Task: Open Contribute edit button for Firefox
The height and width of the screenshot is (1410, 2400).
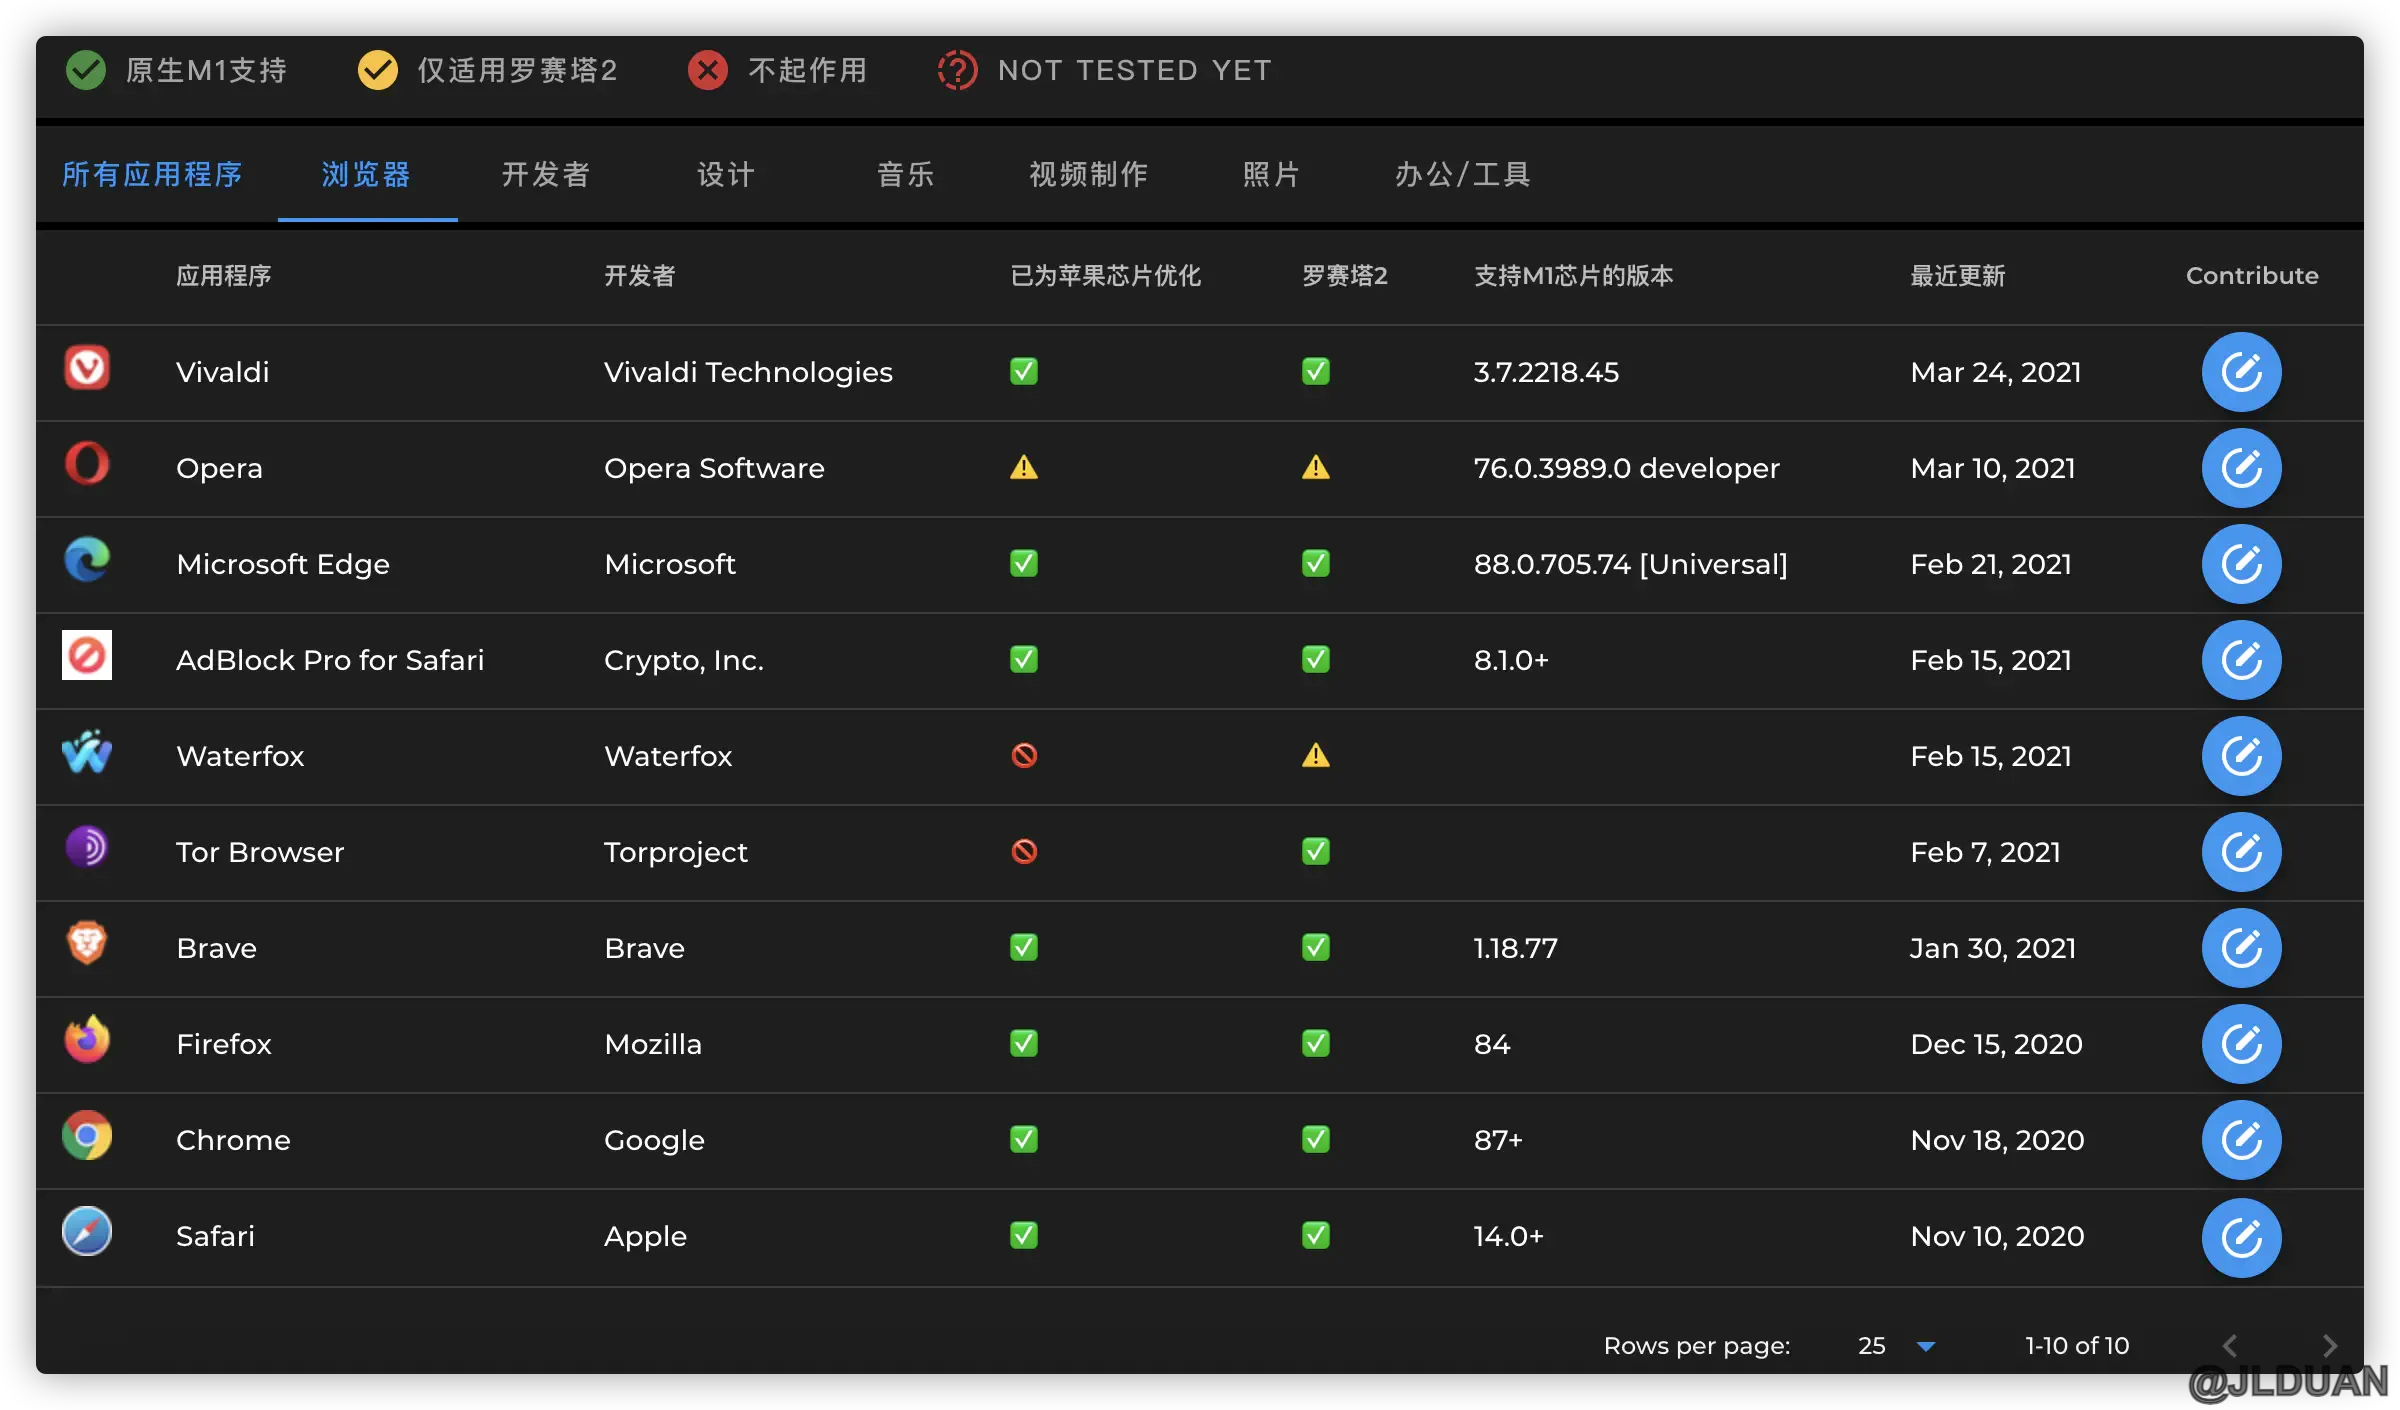Action: coord(2241,1044)
